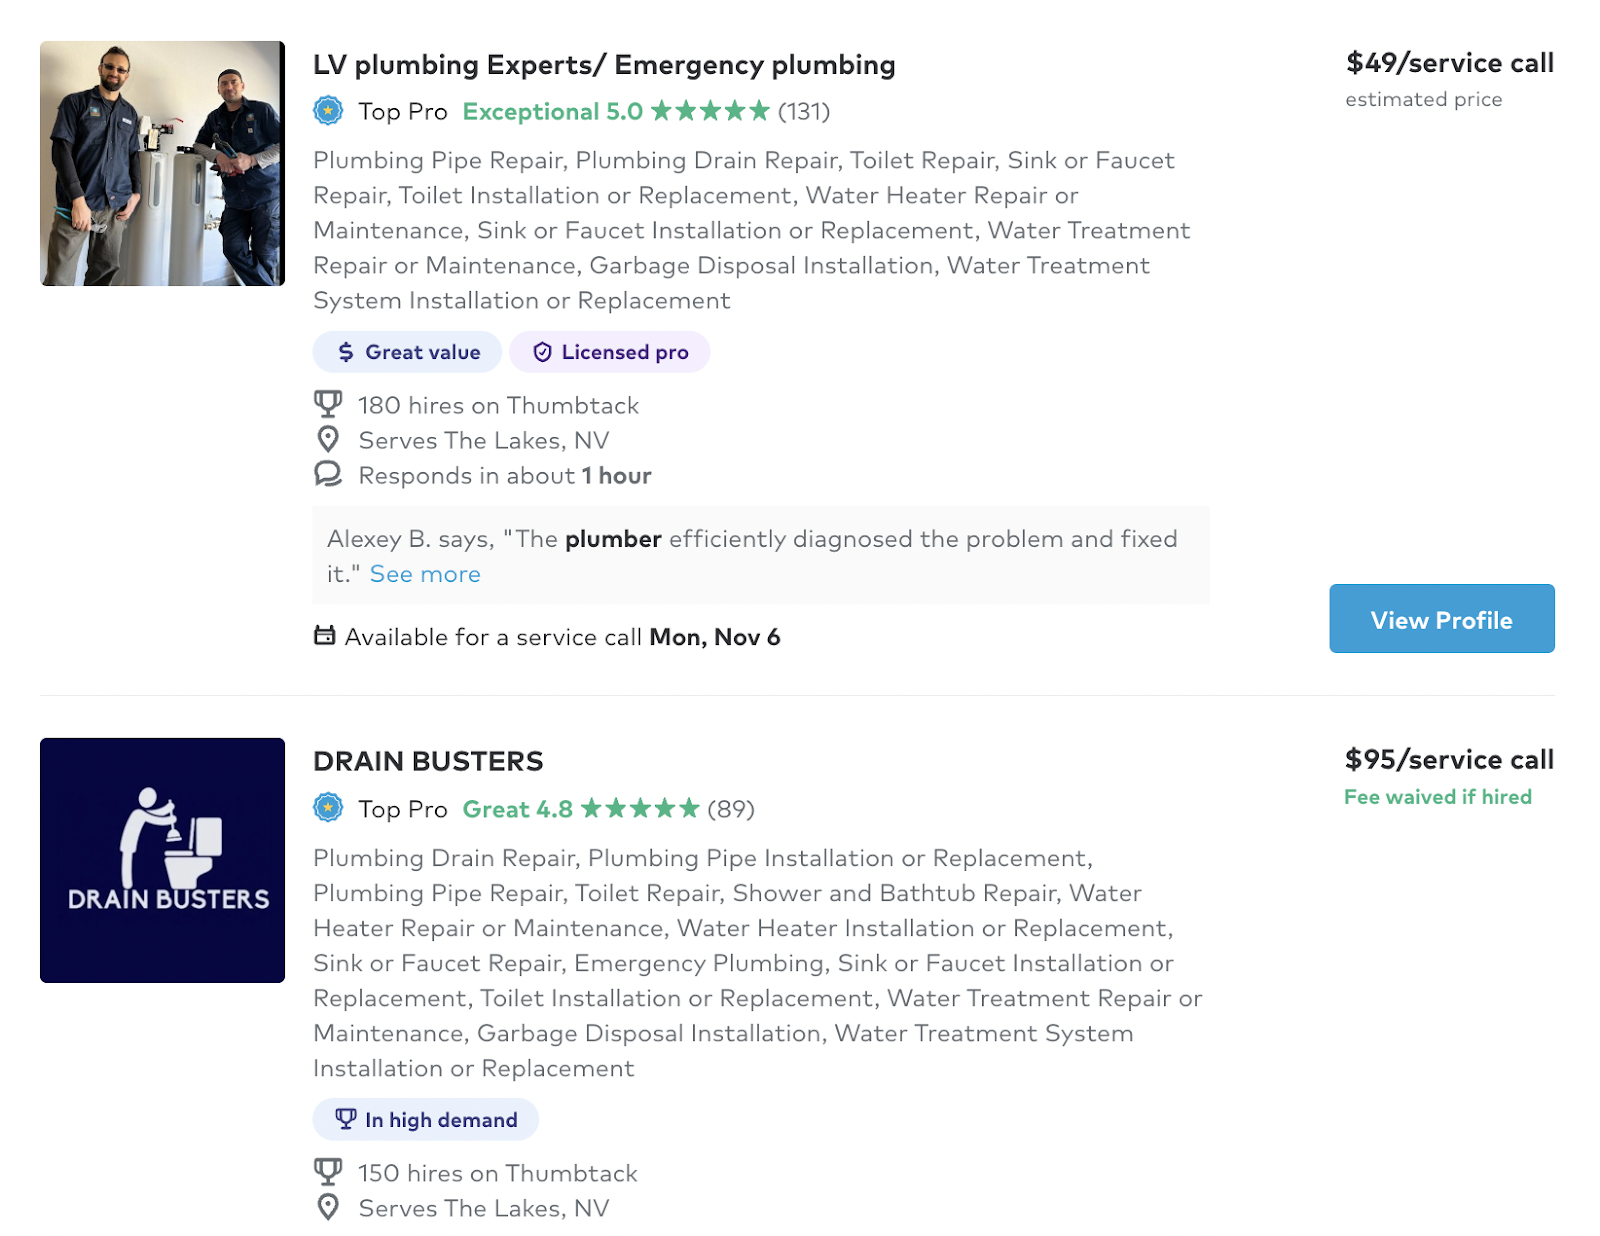1600x1236 pixels.
Task: Expand the Exceptional 5.0 rating details
Action: 554,111
